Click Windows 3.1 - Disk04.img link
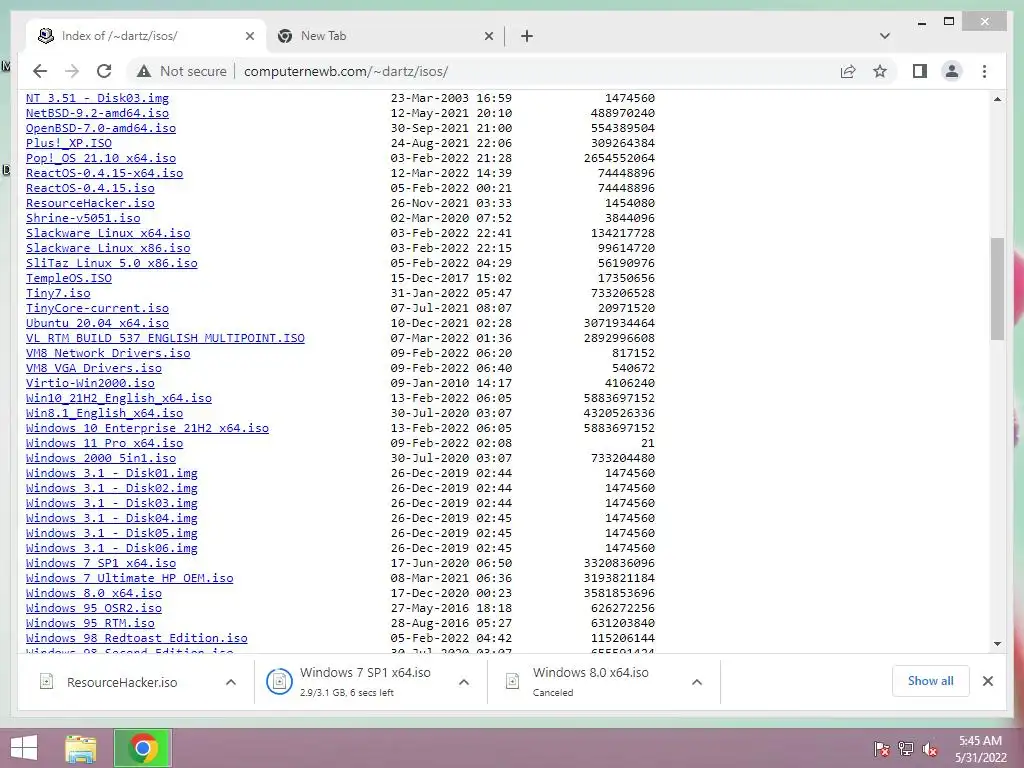1024x768 pixels. (x=112, y=519)
